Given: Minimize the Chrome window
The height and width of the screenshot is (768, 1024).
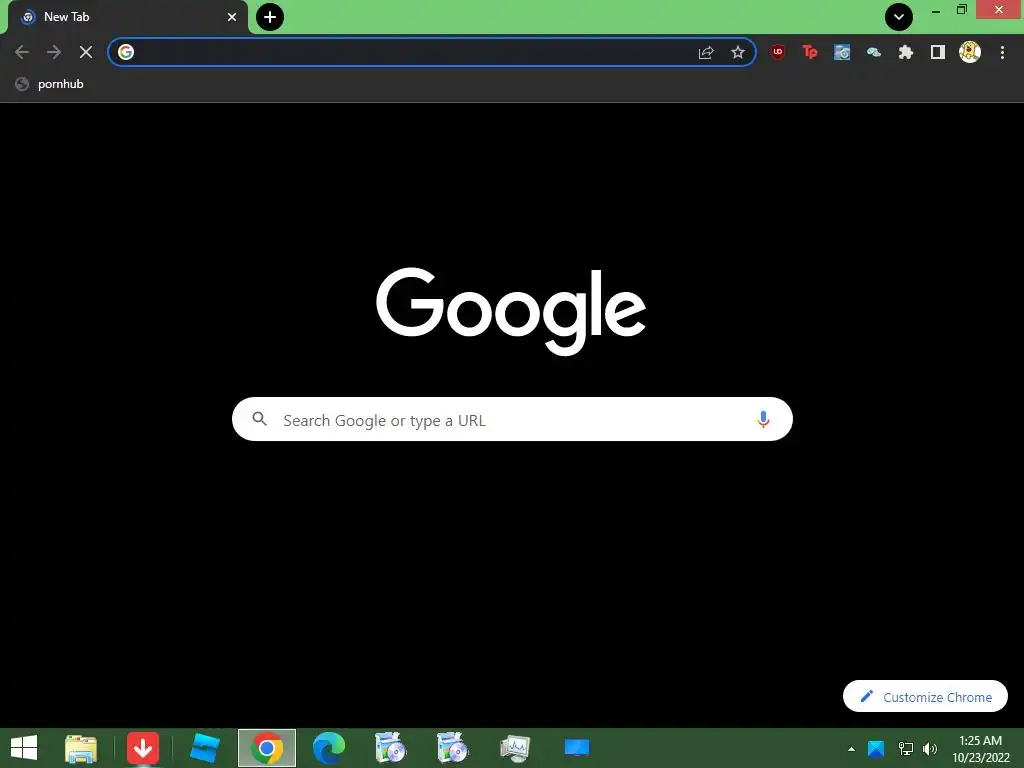Looking at the screenshot, I should (x=936, y=11).
